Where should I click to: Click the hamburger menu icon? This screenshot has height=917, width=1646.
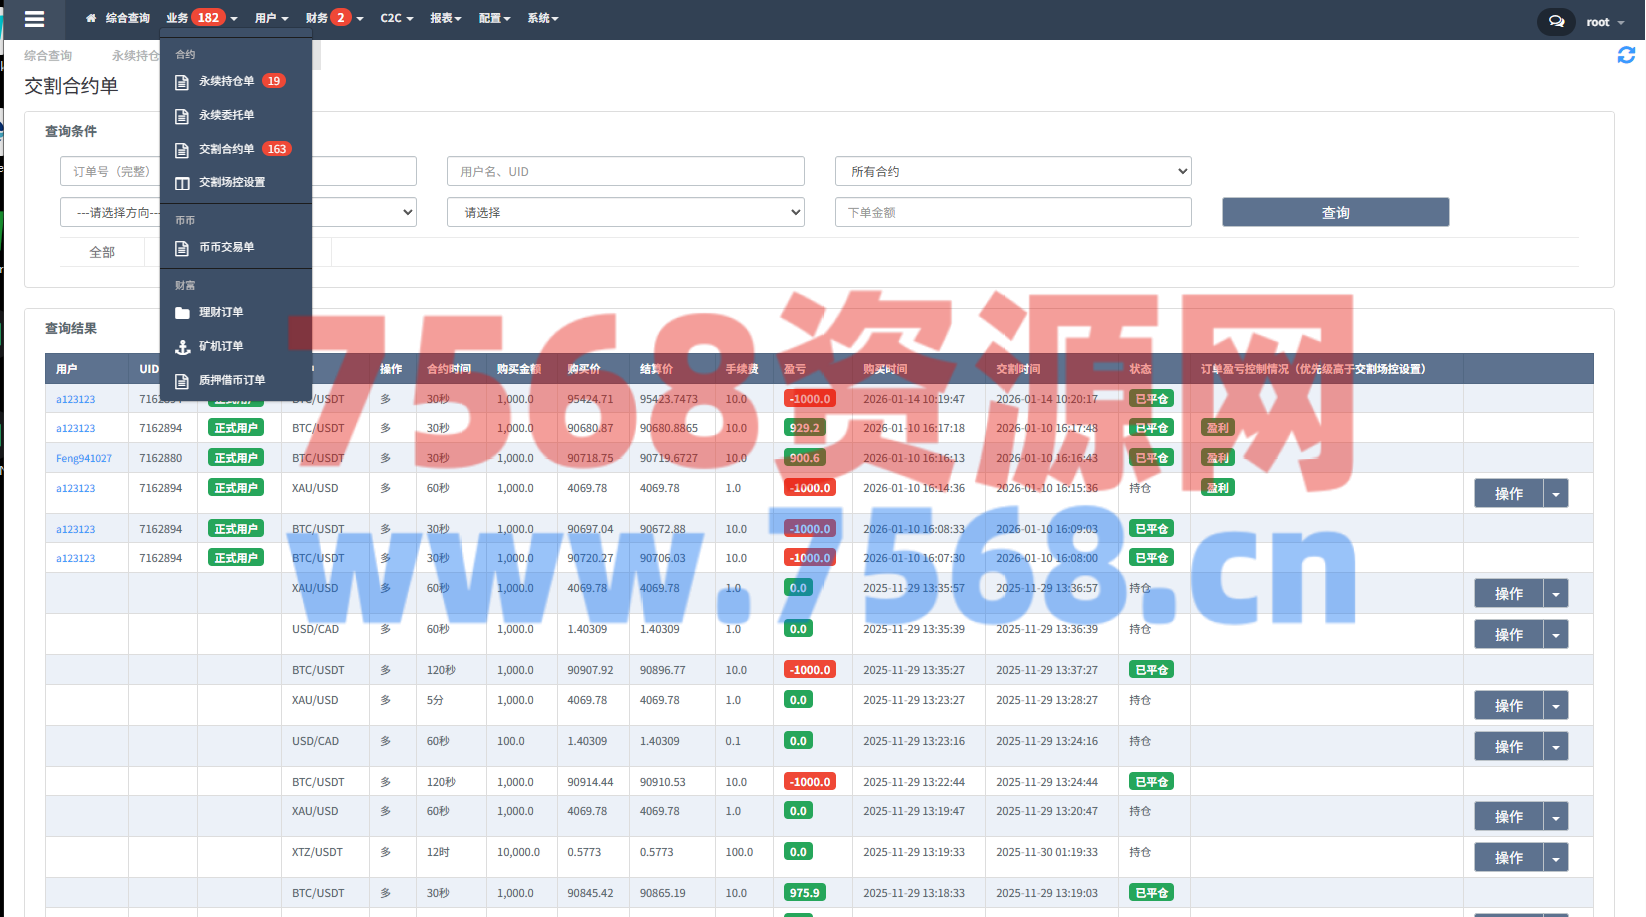(34, 19)
